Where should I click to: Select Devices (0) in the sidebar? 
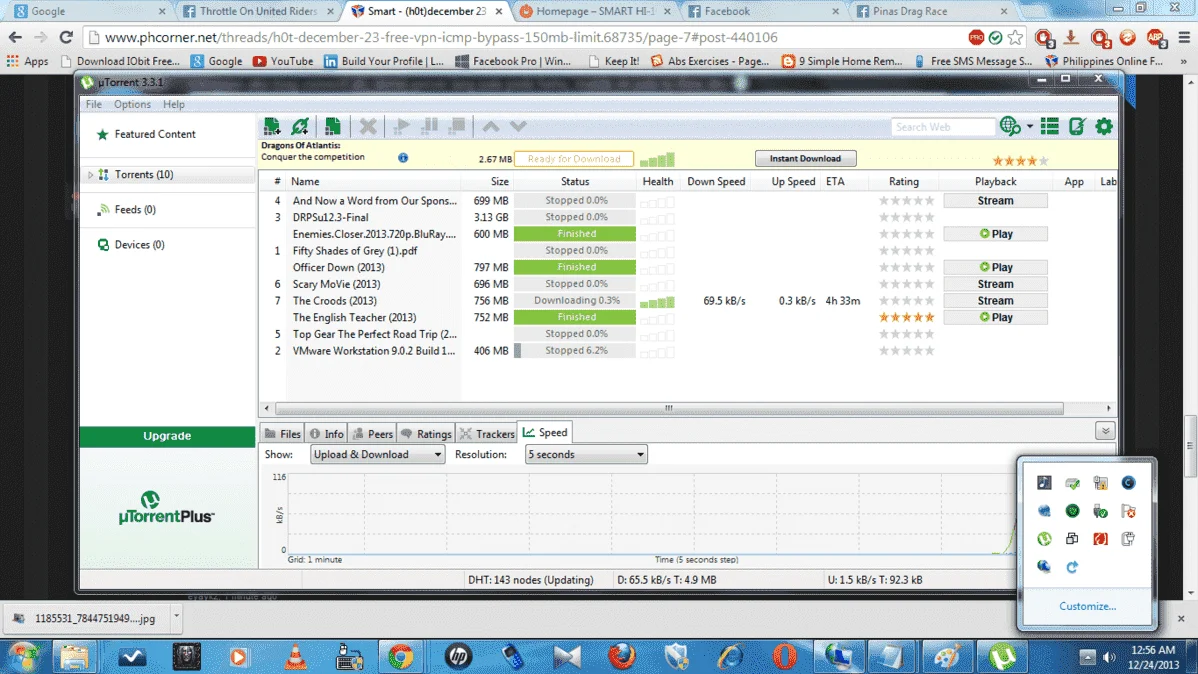click(139, 245)
